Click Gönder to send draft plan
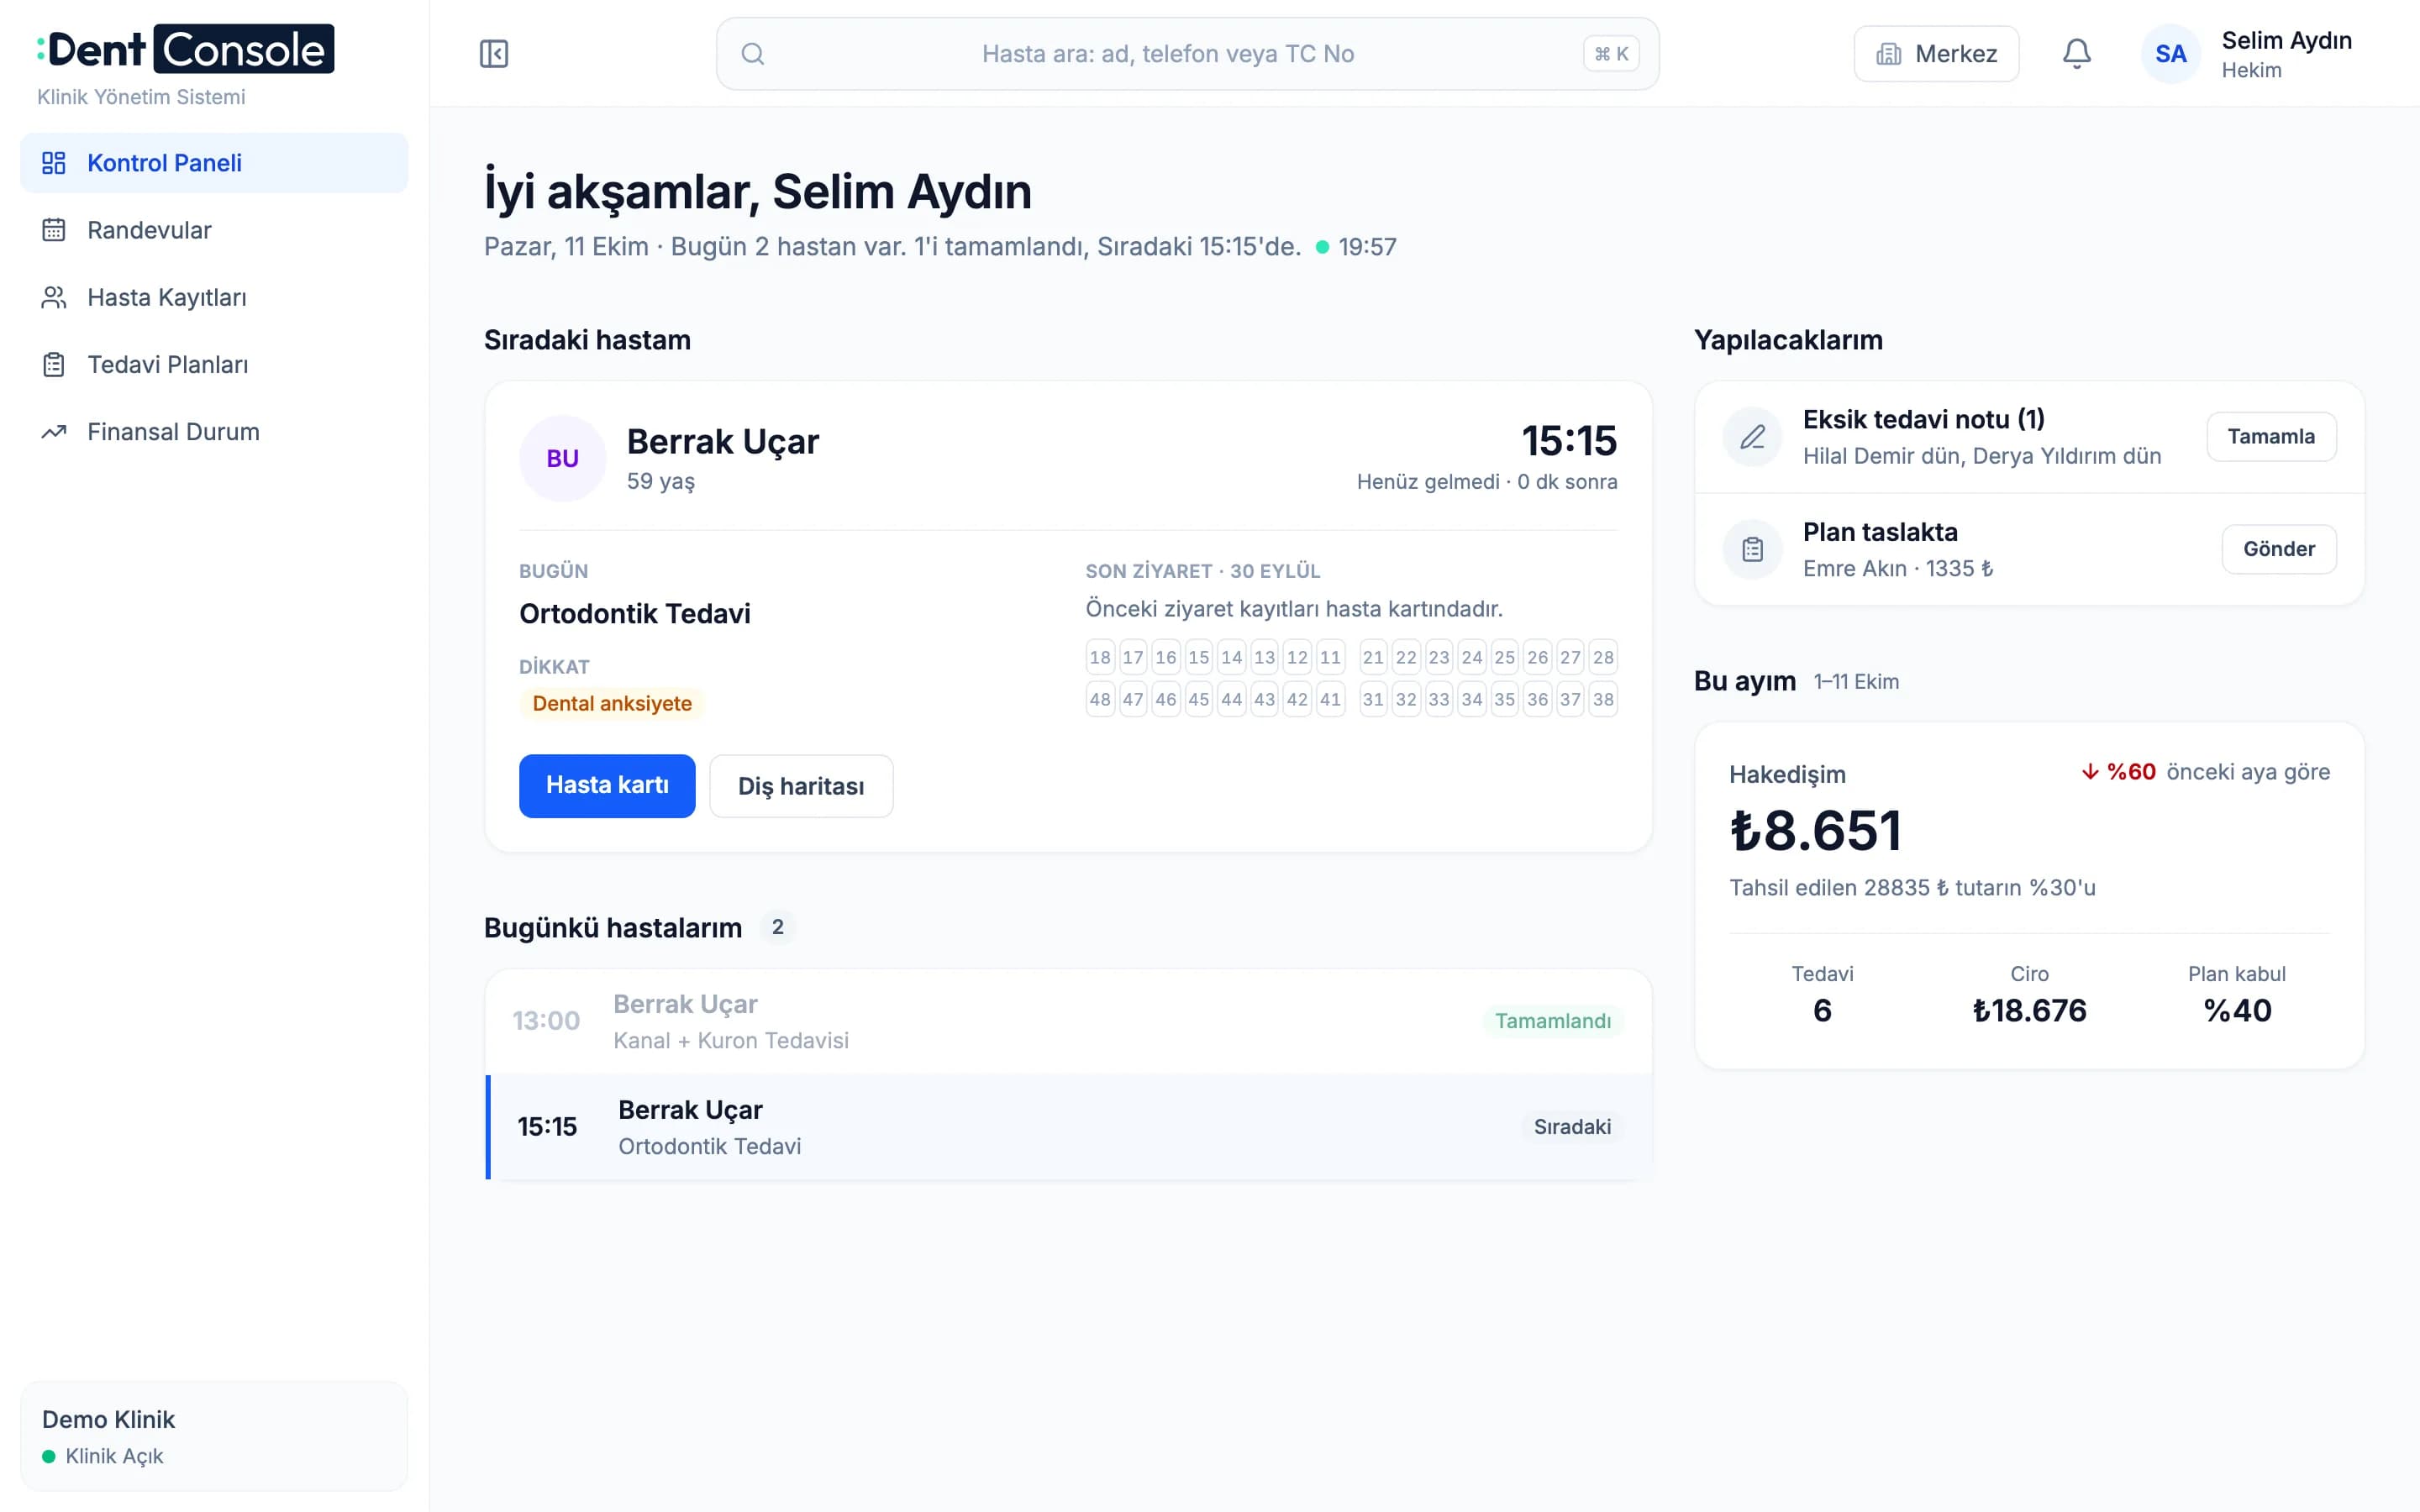Screen dimensions: 2420x1512 pos(2279,549)
